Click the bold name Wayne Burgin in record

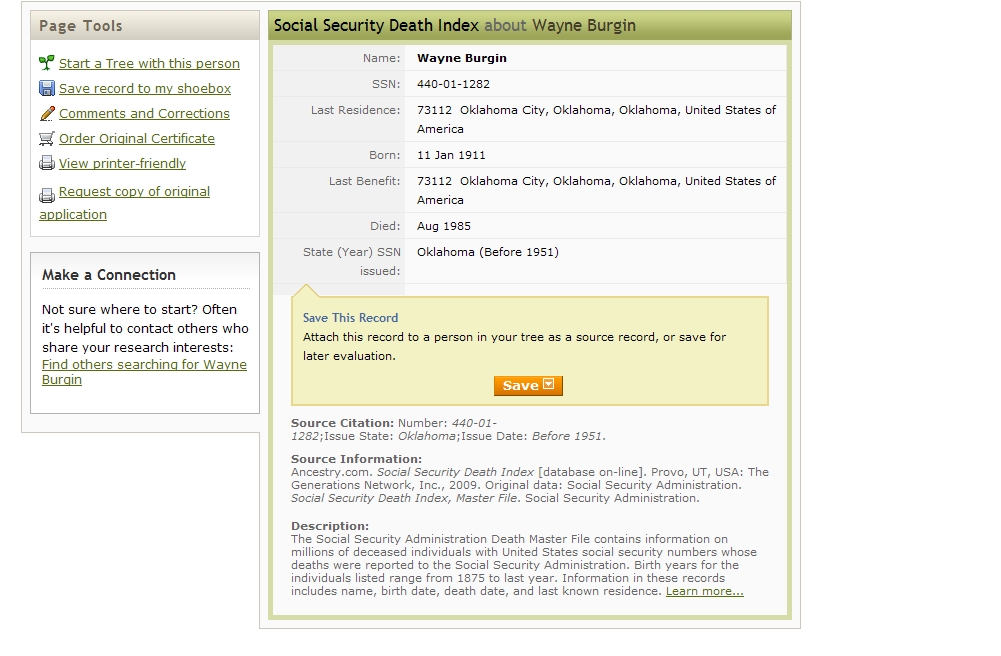(461, 58)
